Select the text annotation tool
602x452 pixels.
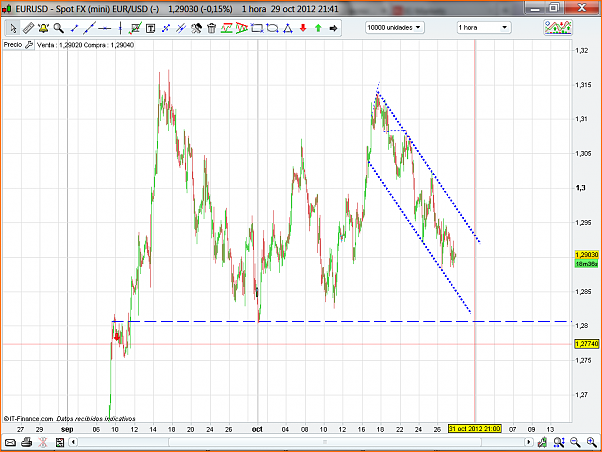pos(150,28)
